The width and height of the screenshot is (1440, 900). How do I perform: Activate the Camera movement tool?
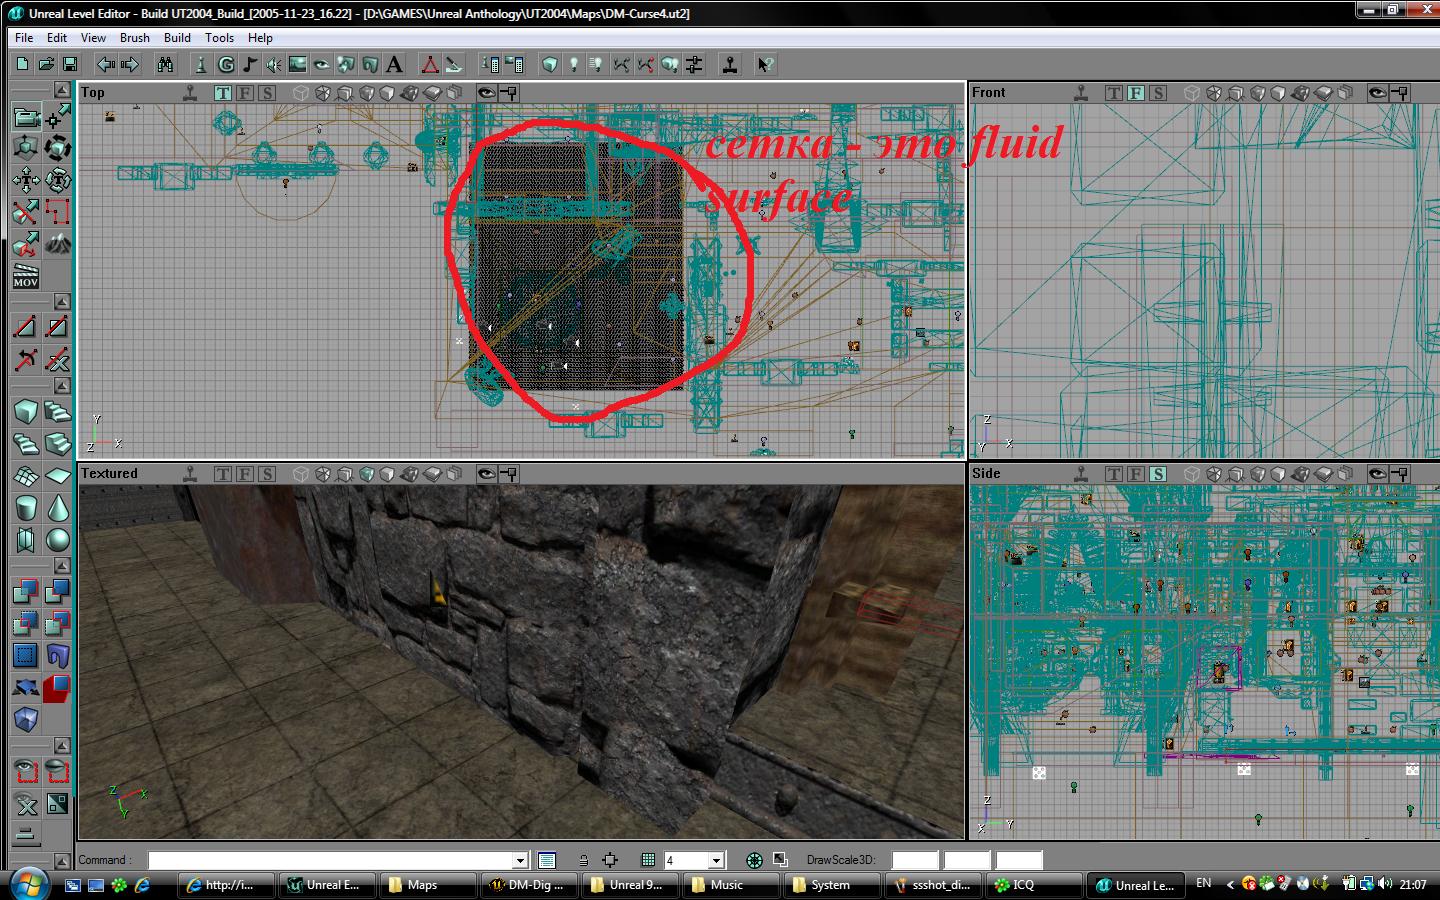[x=26, y=117]
